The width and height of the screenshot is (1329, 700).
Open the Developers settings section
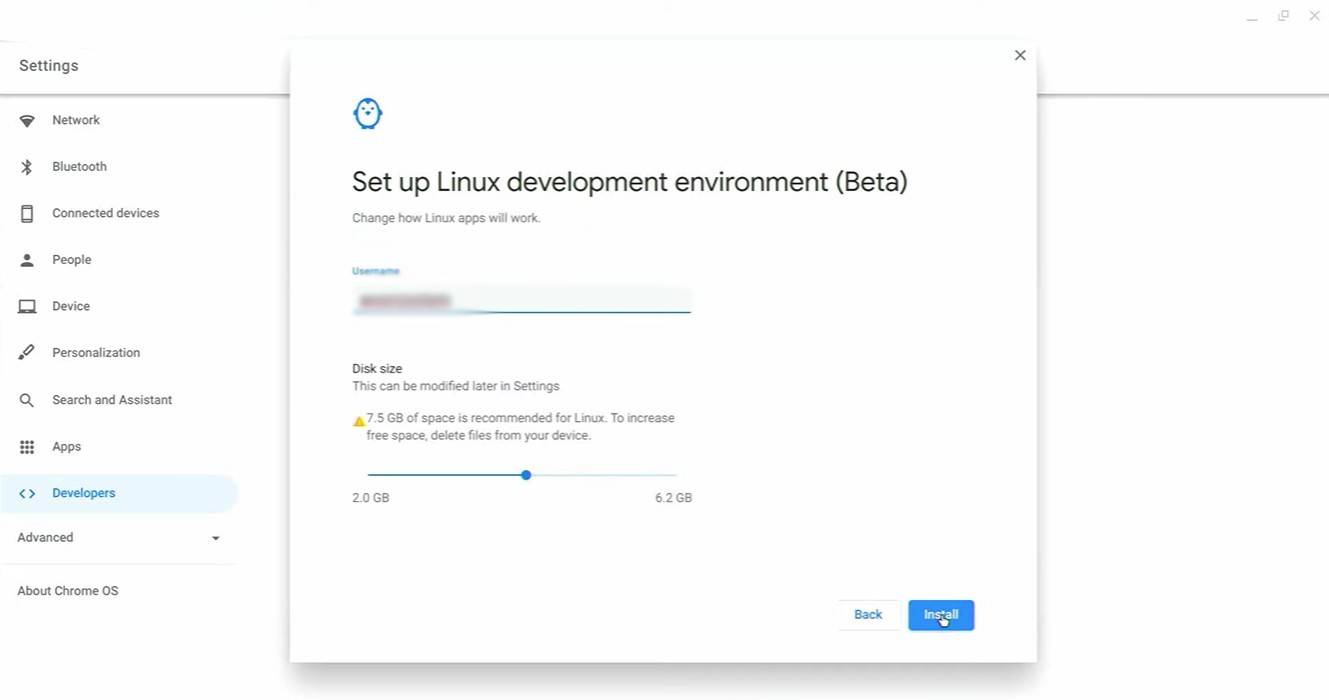[x=84, y=493]
